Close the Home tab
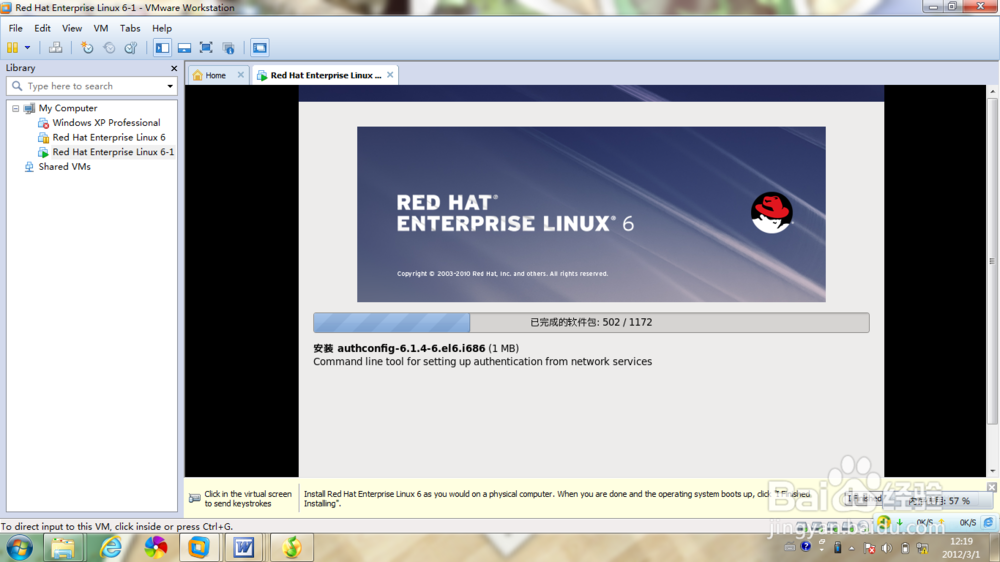 coord(240,75)
